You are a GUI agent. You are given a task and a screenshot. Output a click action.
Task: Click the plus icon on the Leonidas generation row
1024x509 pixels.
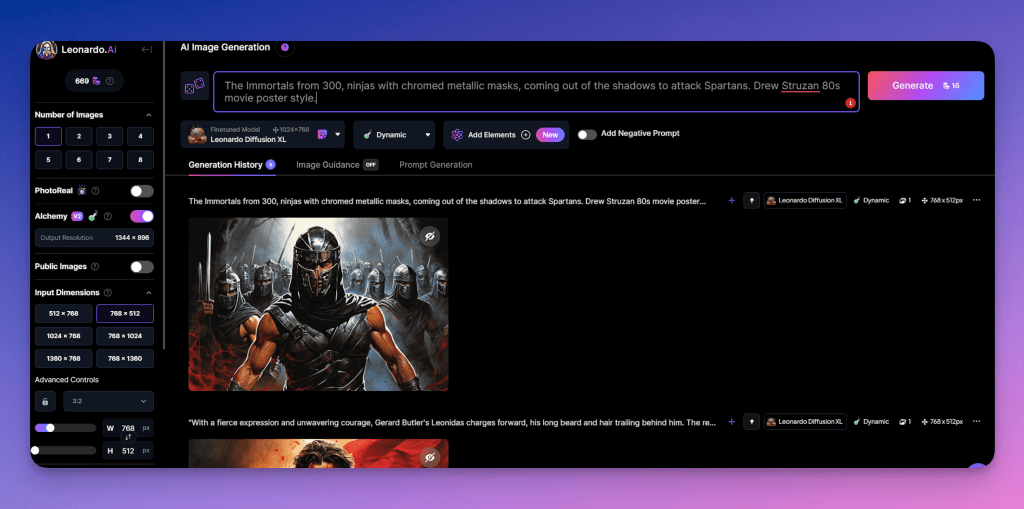pos(731,422)
